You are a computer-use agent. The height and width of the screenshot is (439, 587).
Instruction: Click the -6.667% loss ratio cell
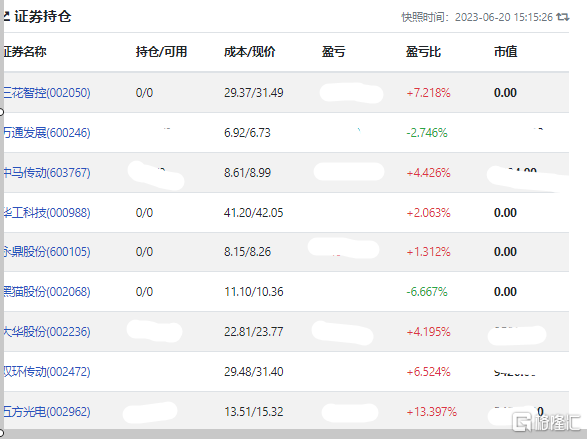click(x=427, y=292)
